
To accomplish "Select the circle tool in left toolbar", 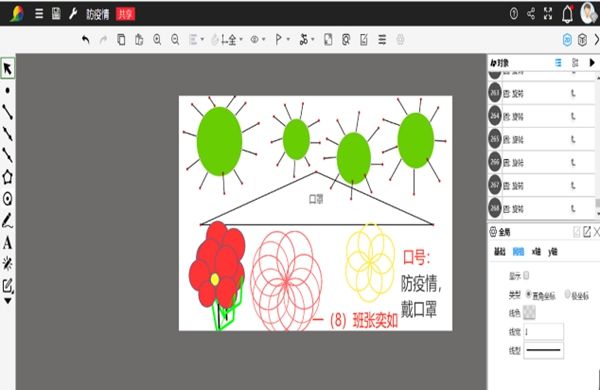I will click(x=7, y=199).
